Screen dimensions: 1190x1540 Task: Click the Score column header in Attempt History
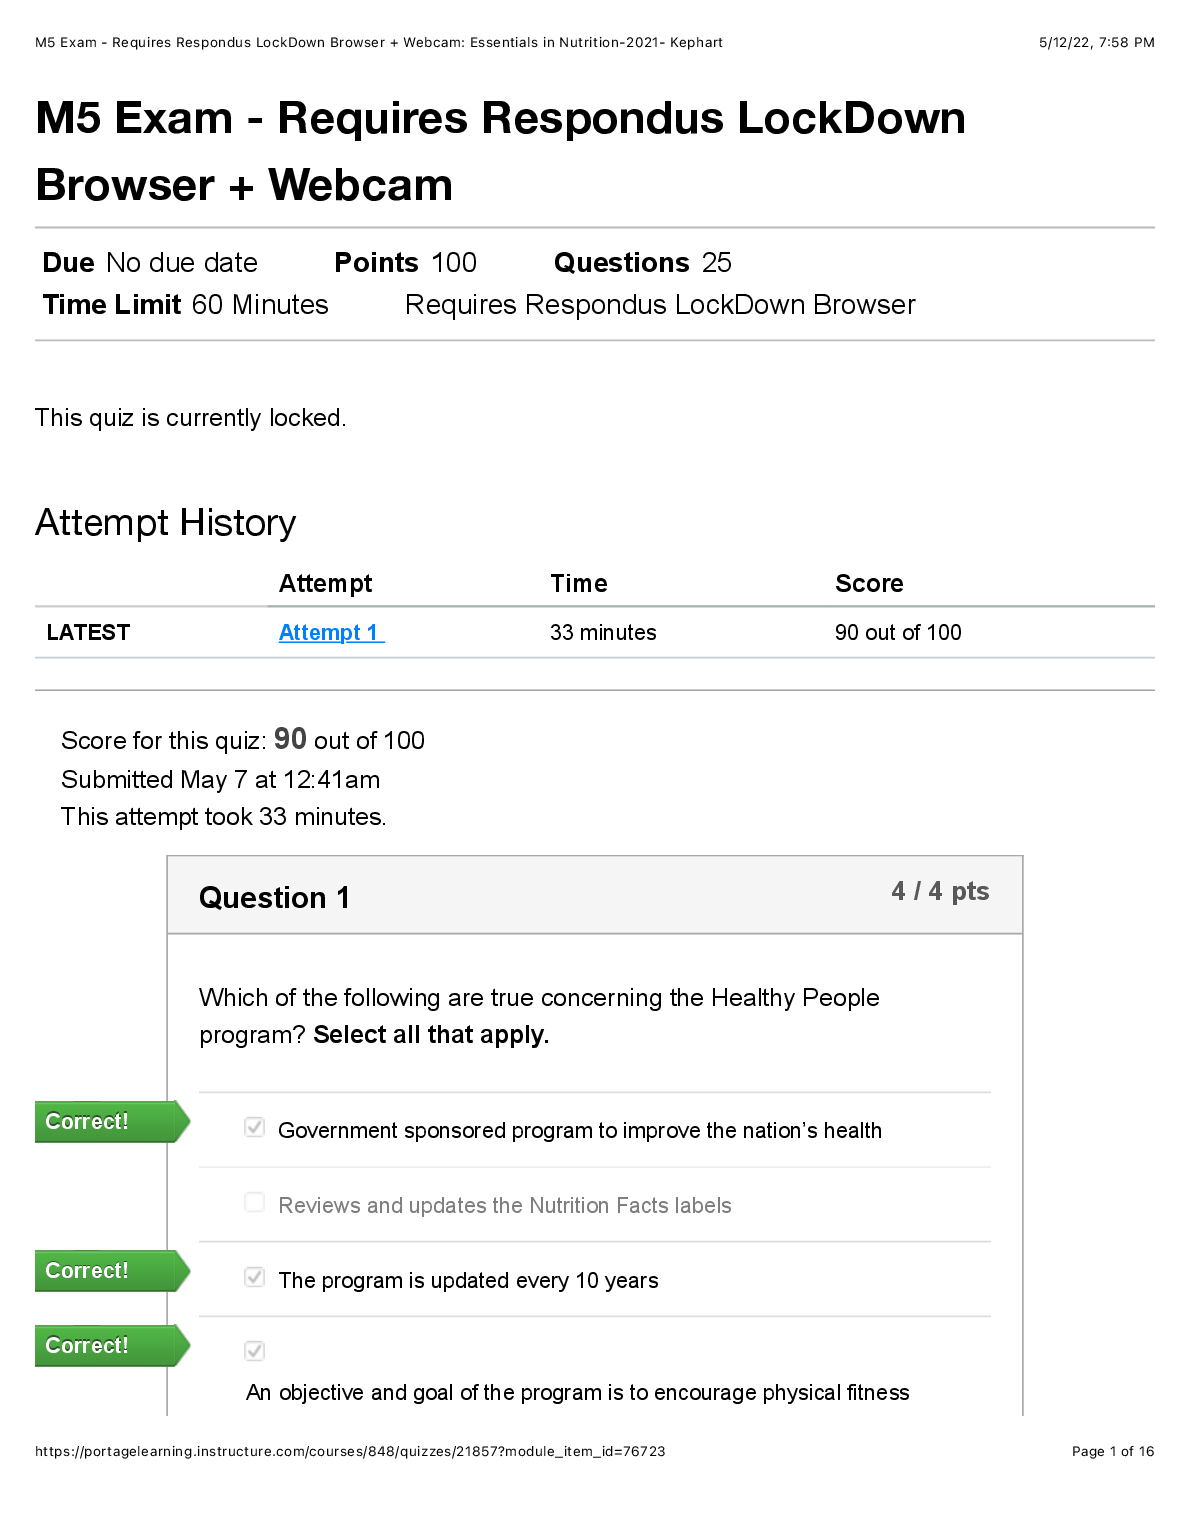click(x=869, y=583)
